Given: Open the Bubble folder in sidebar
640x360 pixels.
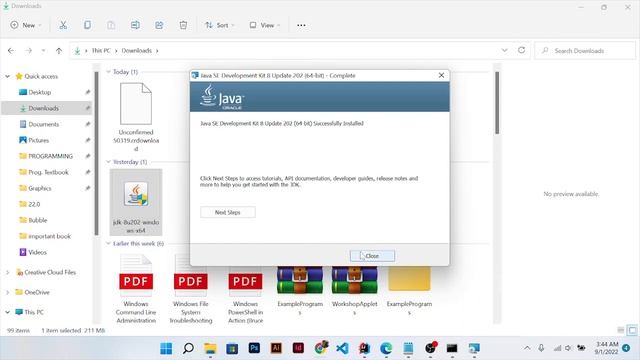Looking at the screenshot, I should pyautogui.click(x=38, y=220).
